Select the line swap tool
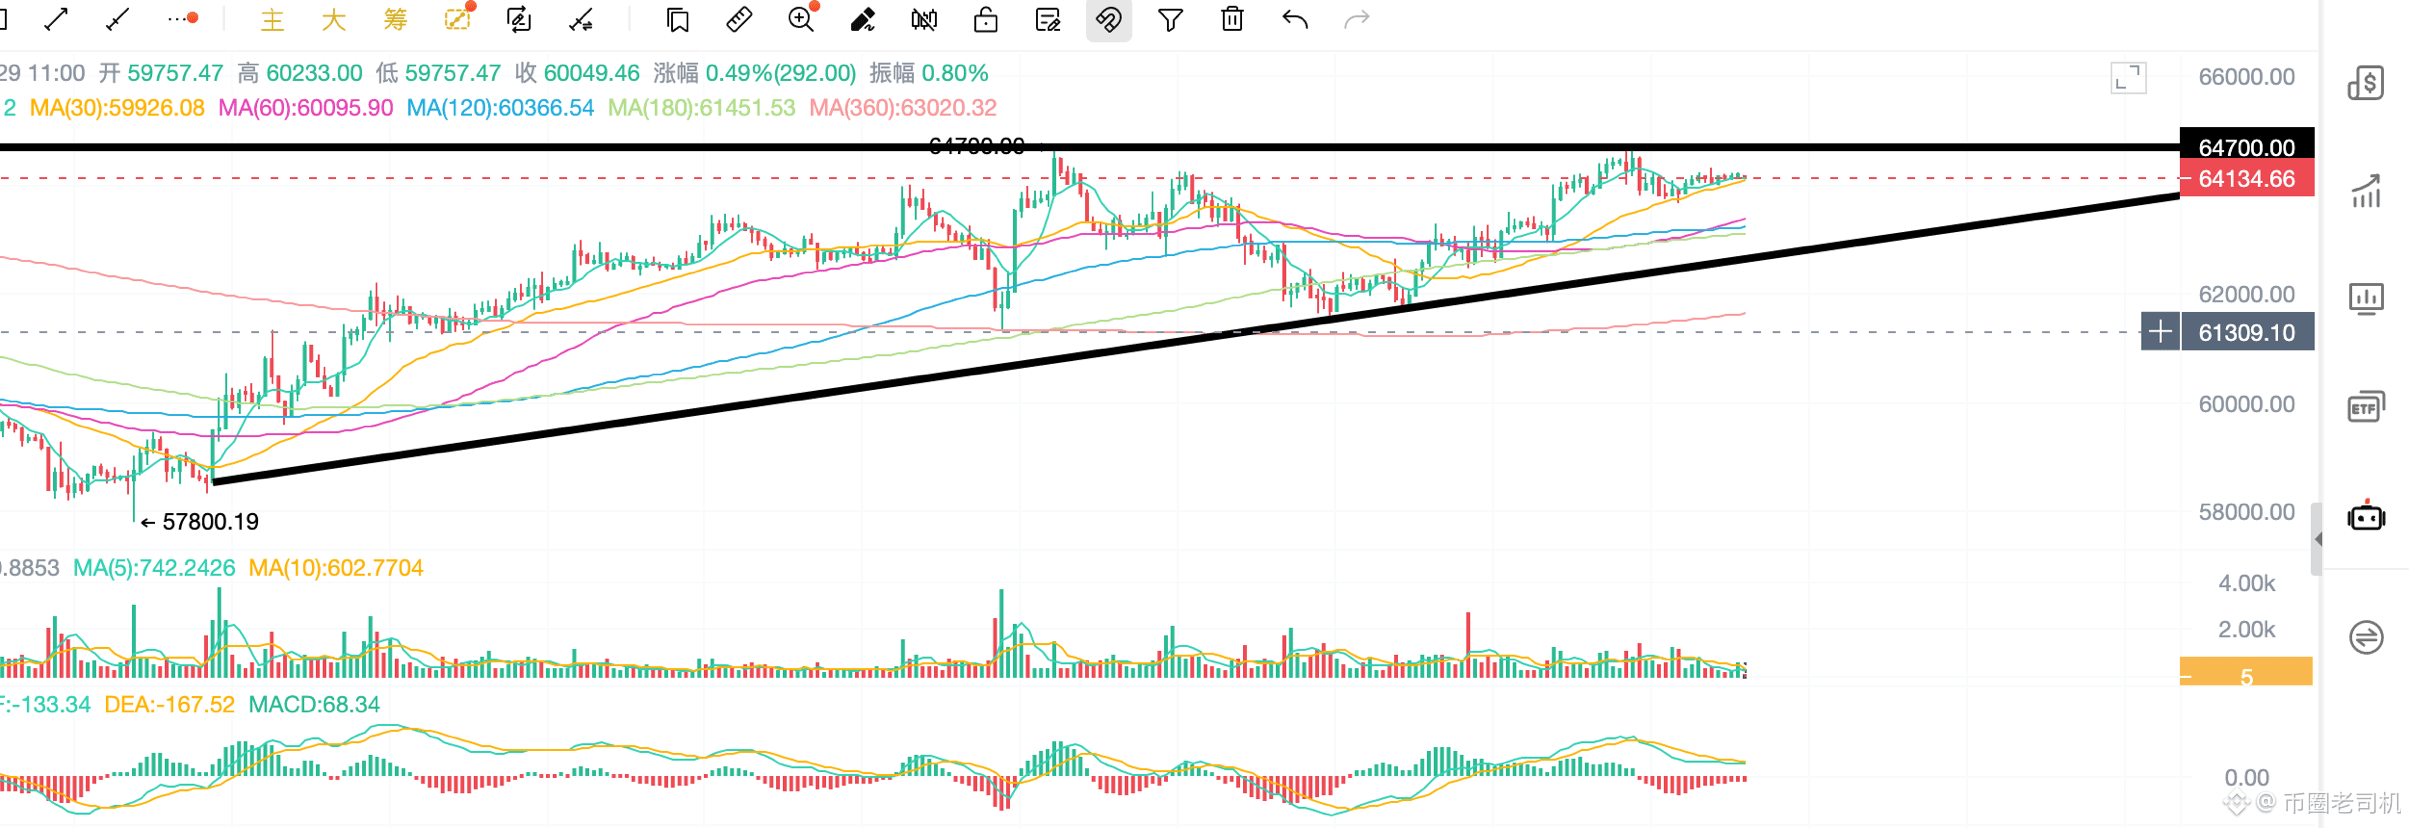 click(x=581, y=20)
